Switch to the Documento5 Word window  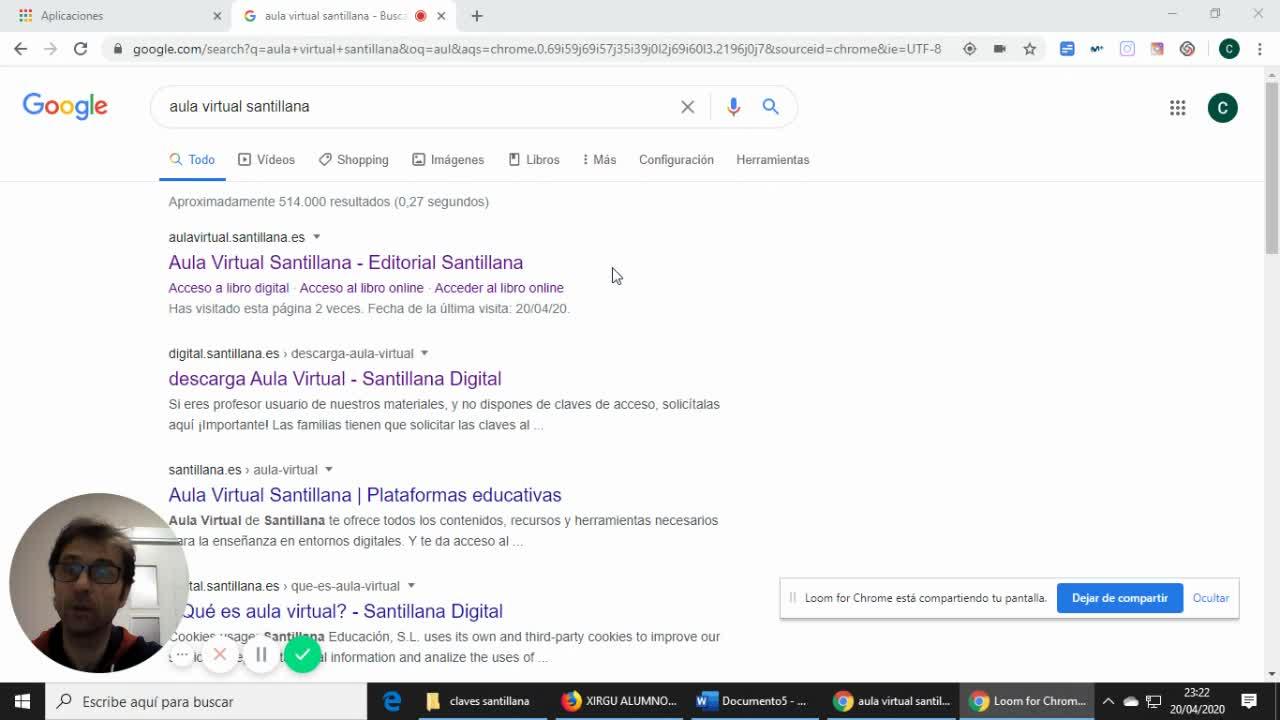tap(755, 701)
